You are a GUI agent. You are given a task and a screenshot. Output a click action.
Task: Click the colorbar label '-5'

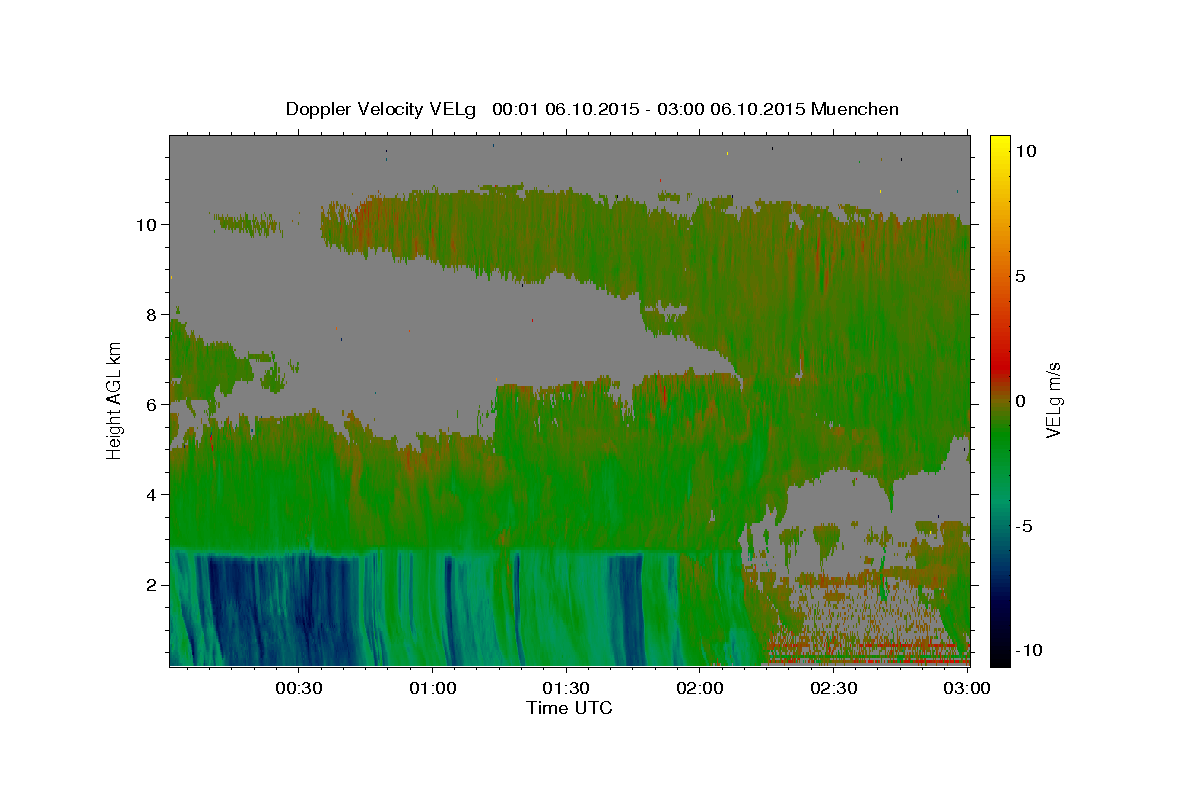(x=1024, y=525)
